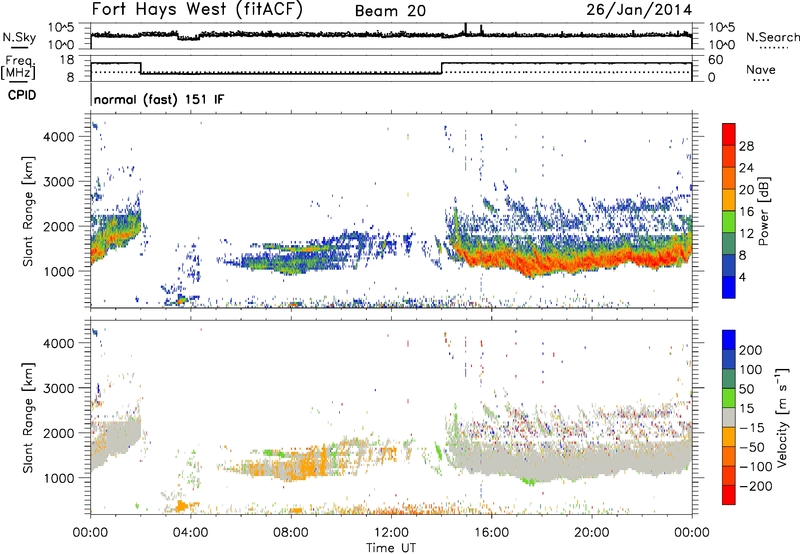Image resolution: width=800 pixels, height=554 pixels.
Task: Click the '28' power colorbar value
Action: coord(746,146)
